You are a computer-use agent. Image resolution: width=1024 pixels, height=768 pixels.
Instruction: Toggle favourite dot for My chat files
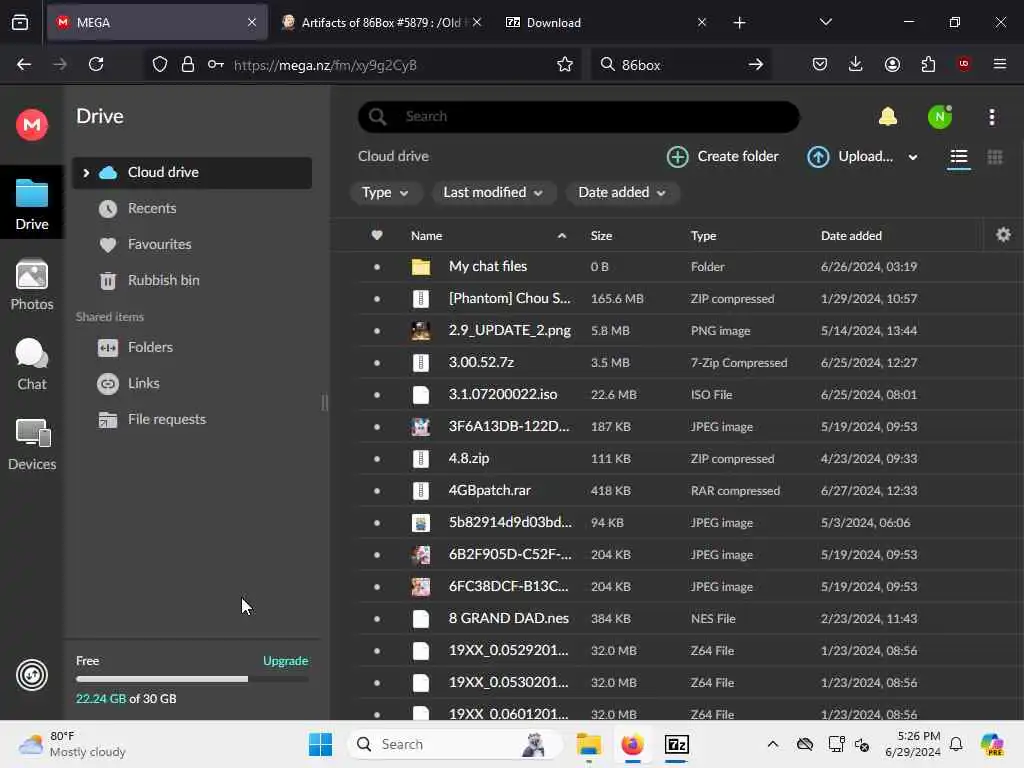coord(377,266)
